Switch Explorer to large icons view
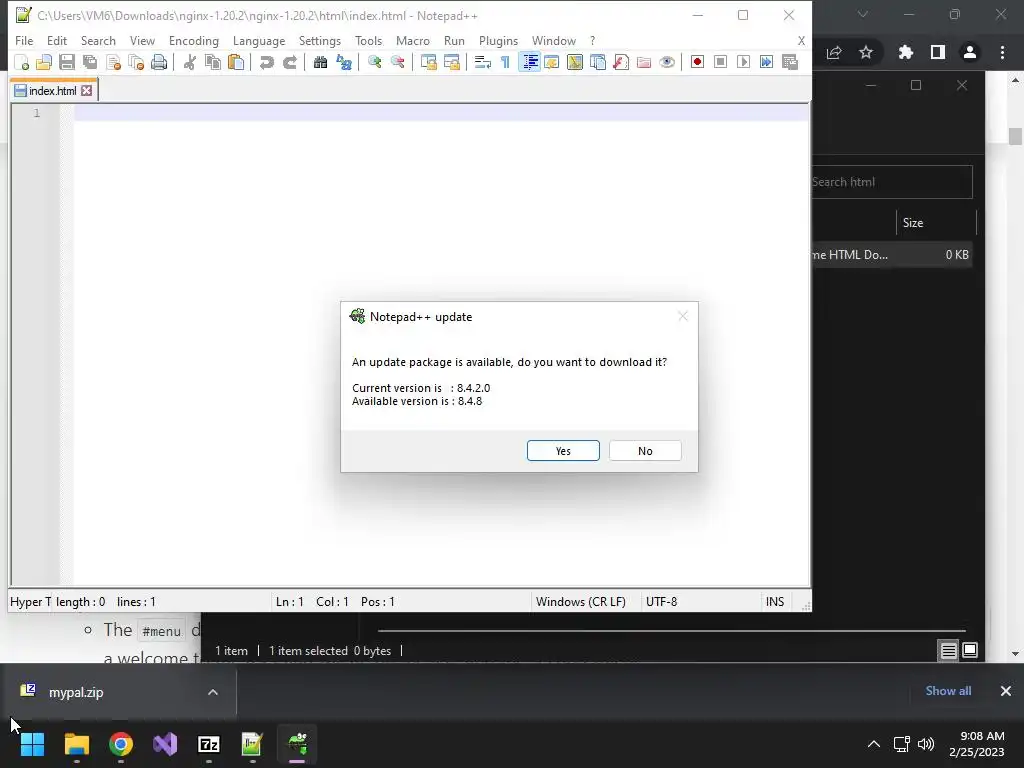The width and height of the screenshot is (1024, 768). [x=970, y=650]
